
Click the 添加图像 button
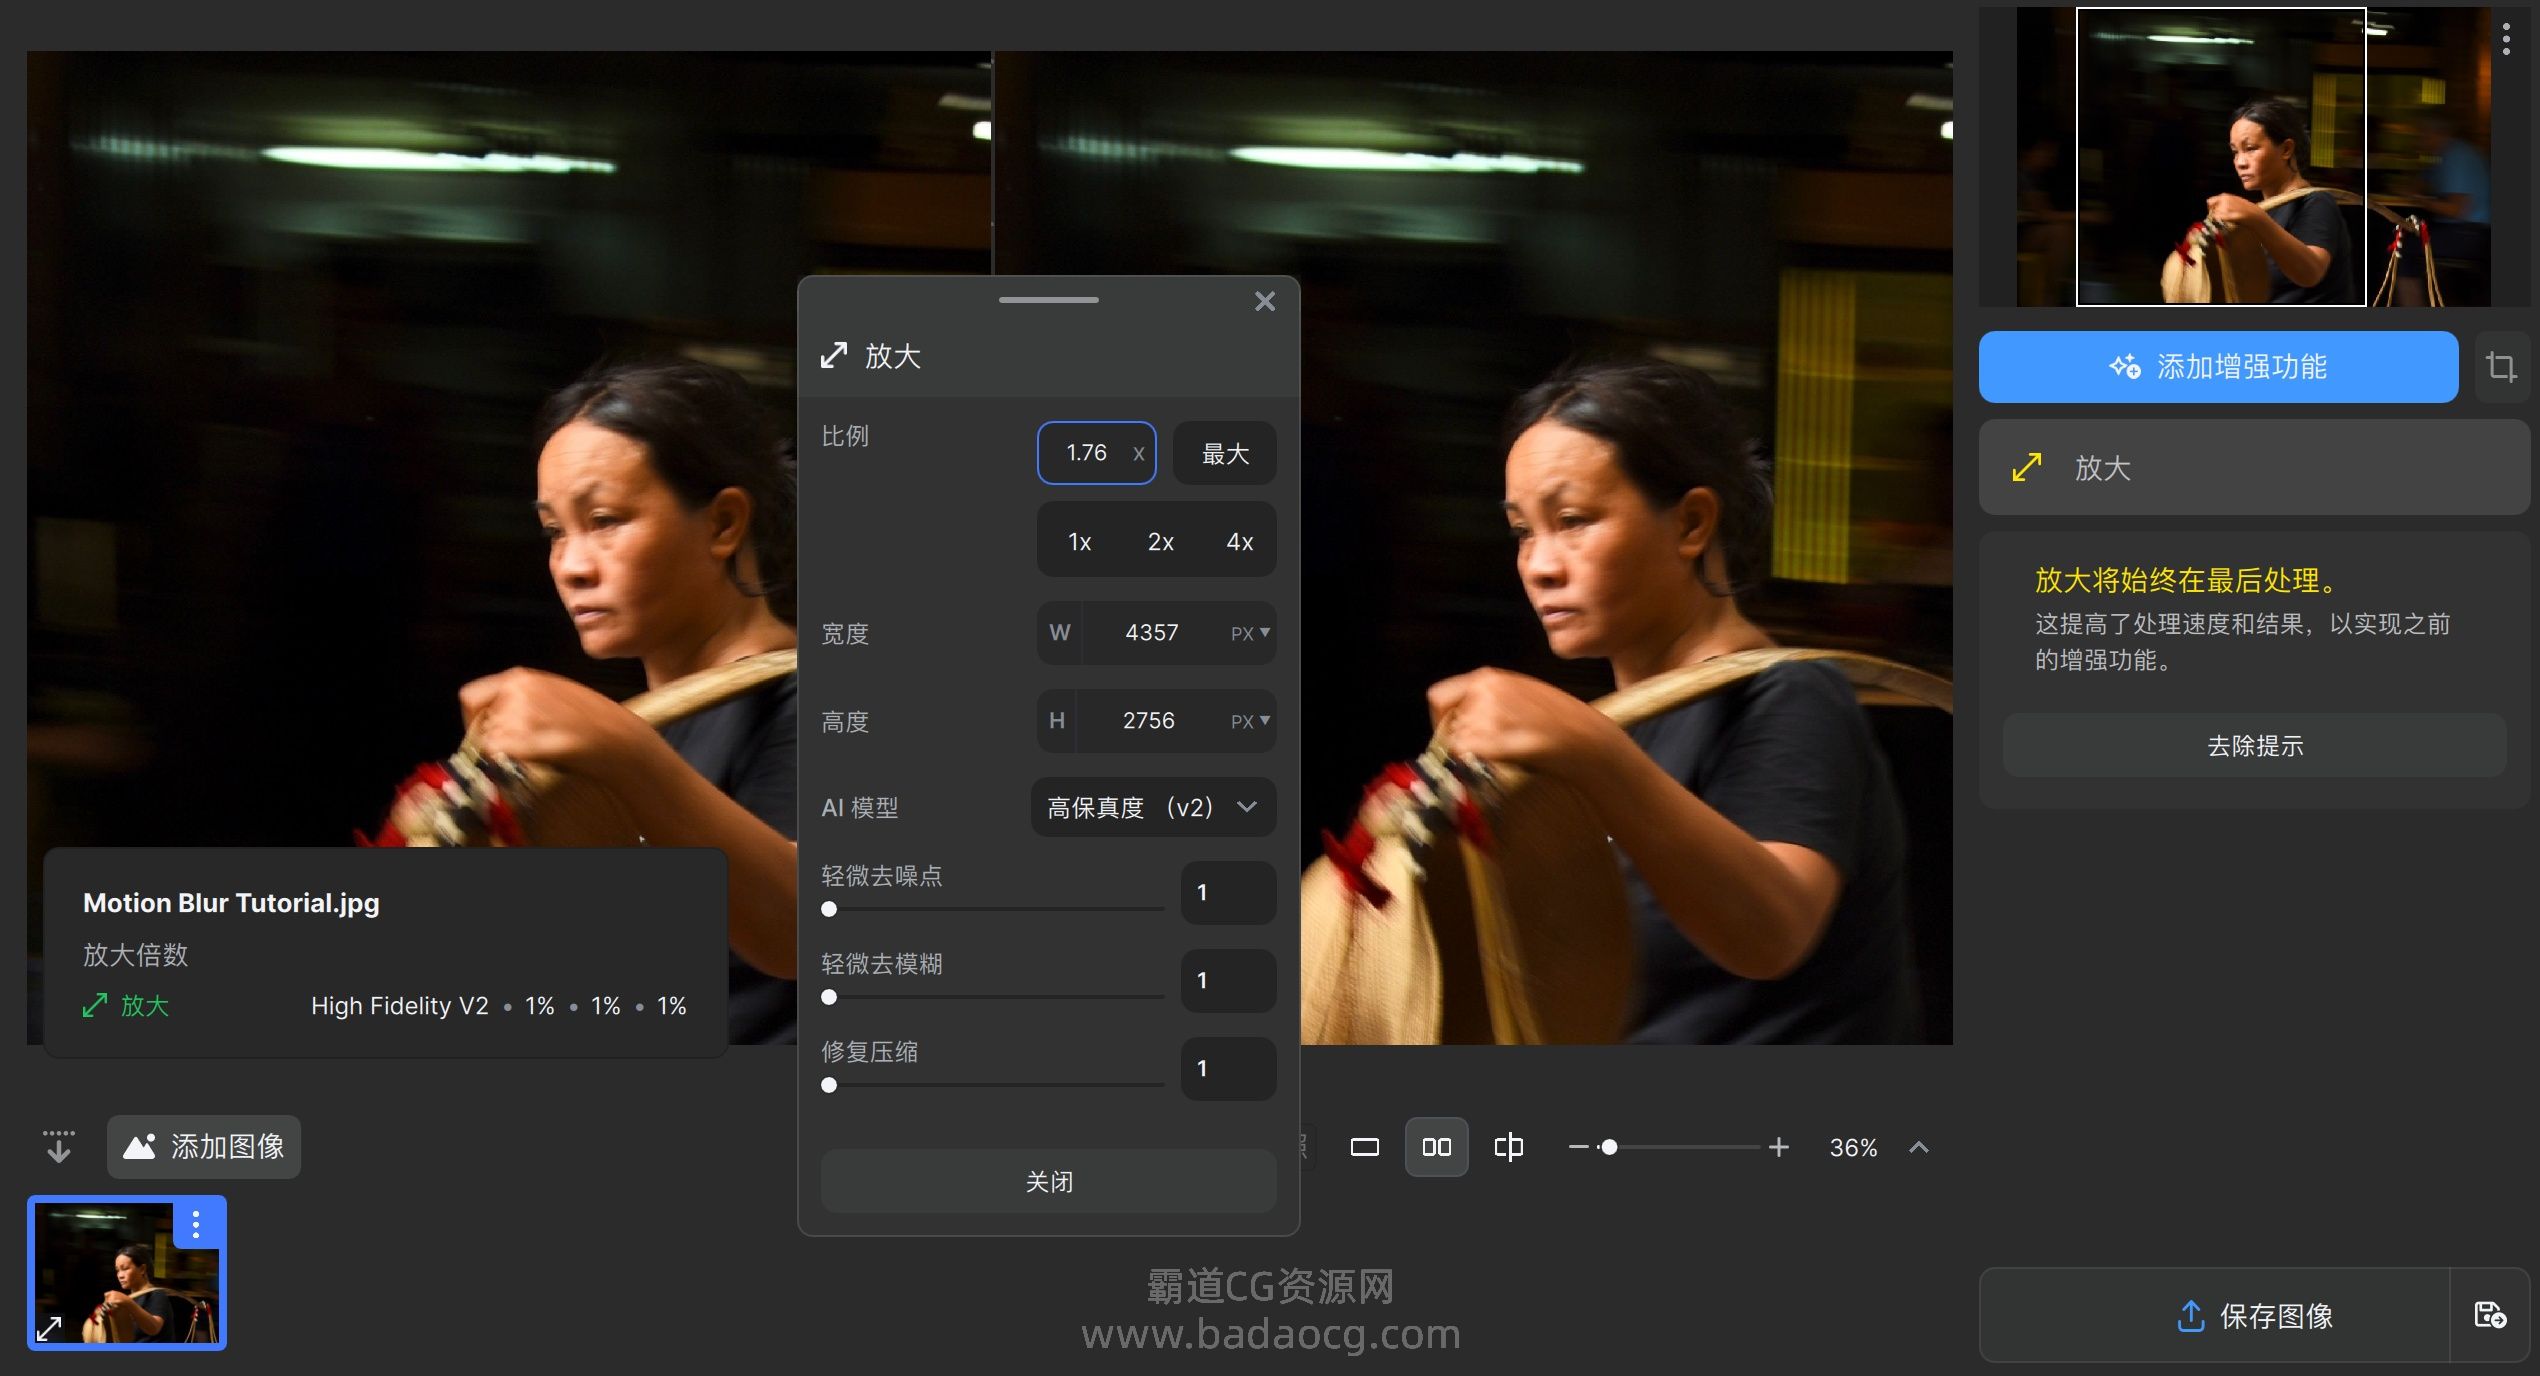coord(204,1147)
